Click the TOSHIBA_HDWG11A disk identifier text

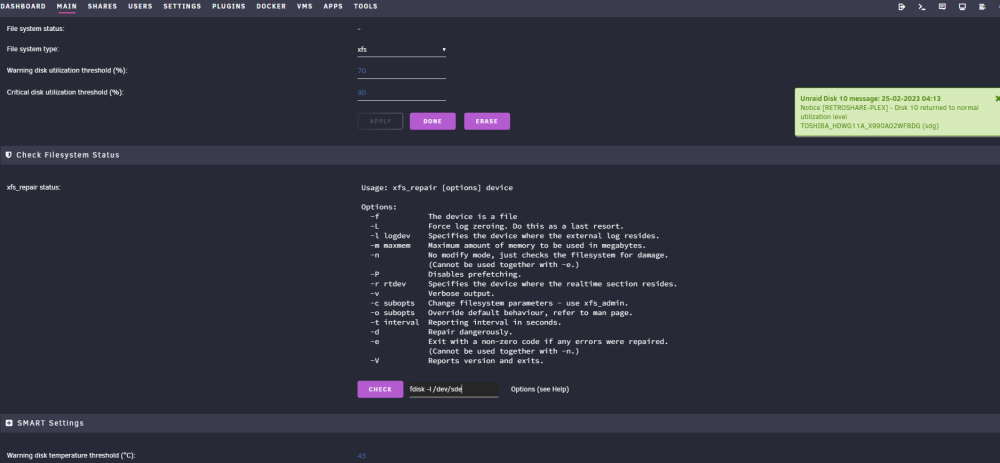869,126
